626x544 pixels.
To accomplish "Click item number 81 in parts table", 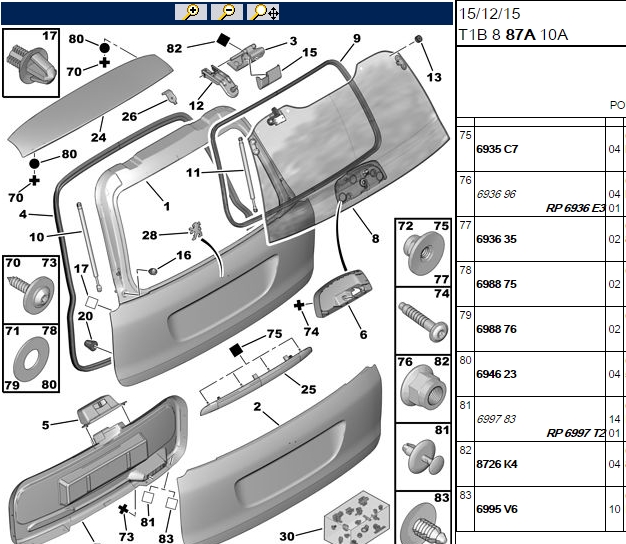I will pyautogui.click(x=465, y=406).
